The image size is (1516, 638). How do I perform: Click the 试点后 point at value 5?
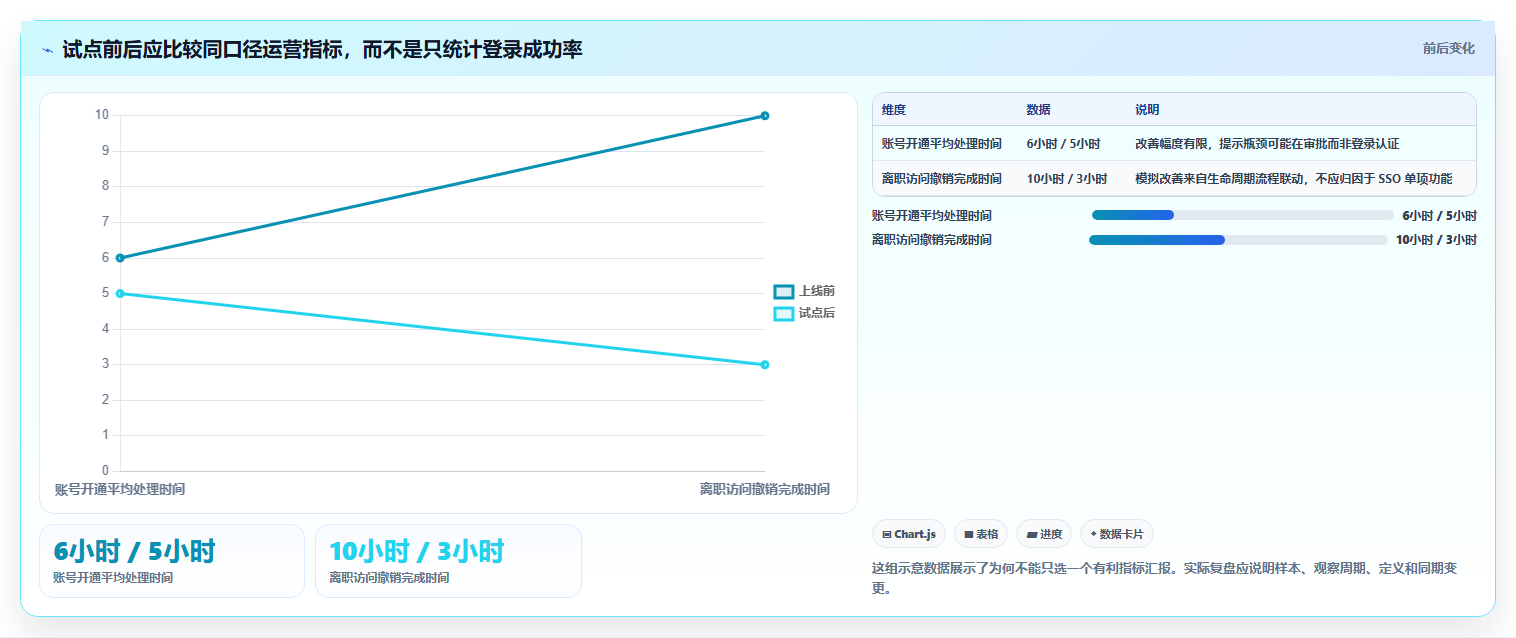point(120,293)
